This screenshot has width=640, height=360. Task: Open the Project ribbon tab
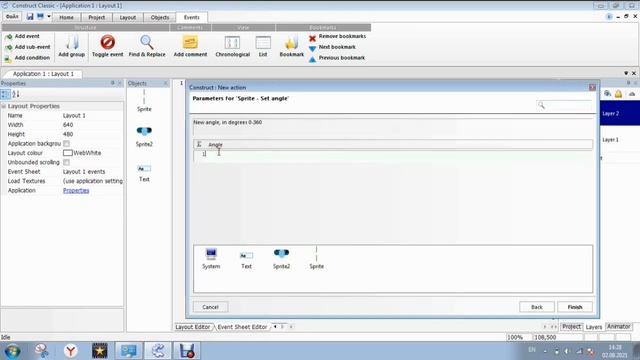(97, 18)
